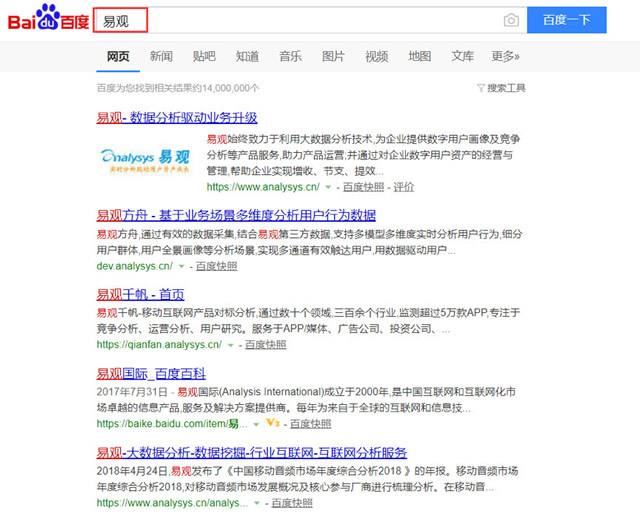Click the search input containing 易观
Viewport: 640px width, 513px height.
click(310, 20)
